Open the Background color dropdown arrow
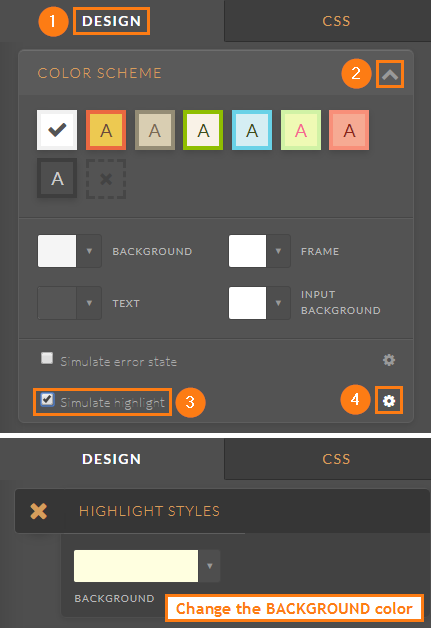This screenshot has width=431, height=628. [x=89, y=251]
